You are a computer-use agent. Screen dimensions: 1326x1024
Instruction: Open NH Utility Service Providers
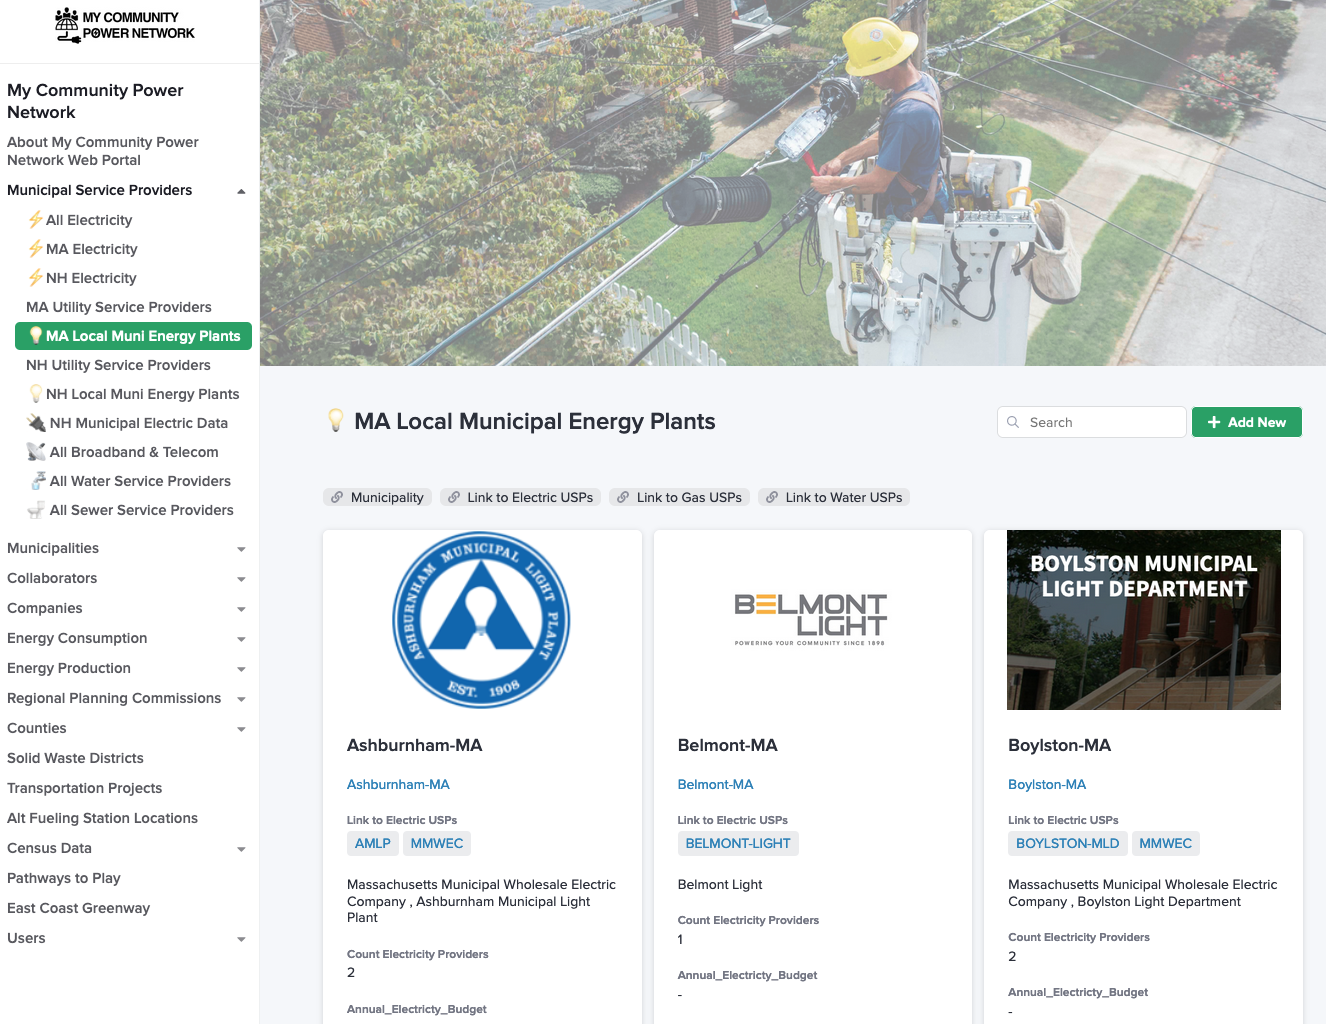click(x=118, y=365)
